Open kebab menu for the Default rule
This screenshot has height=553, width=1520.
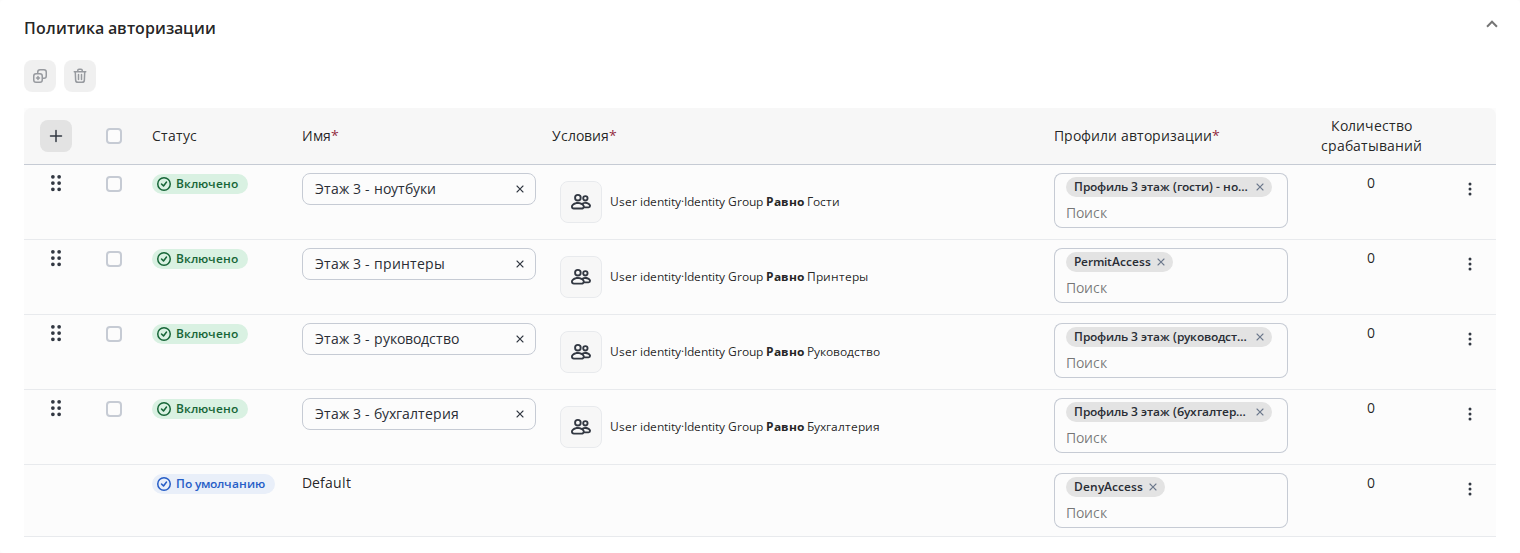pos(1469,489)
